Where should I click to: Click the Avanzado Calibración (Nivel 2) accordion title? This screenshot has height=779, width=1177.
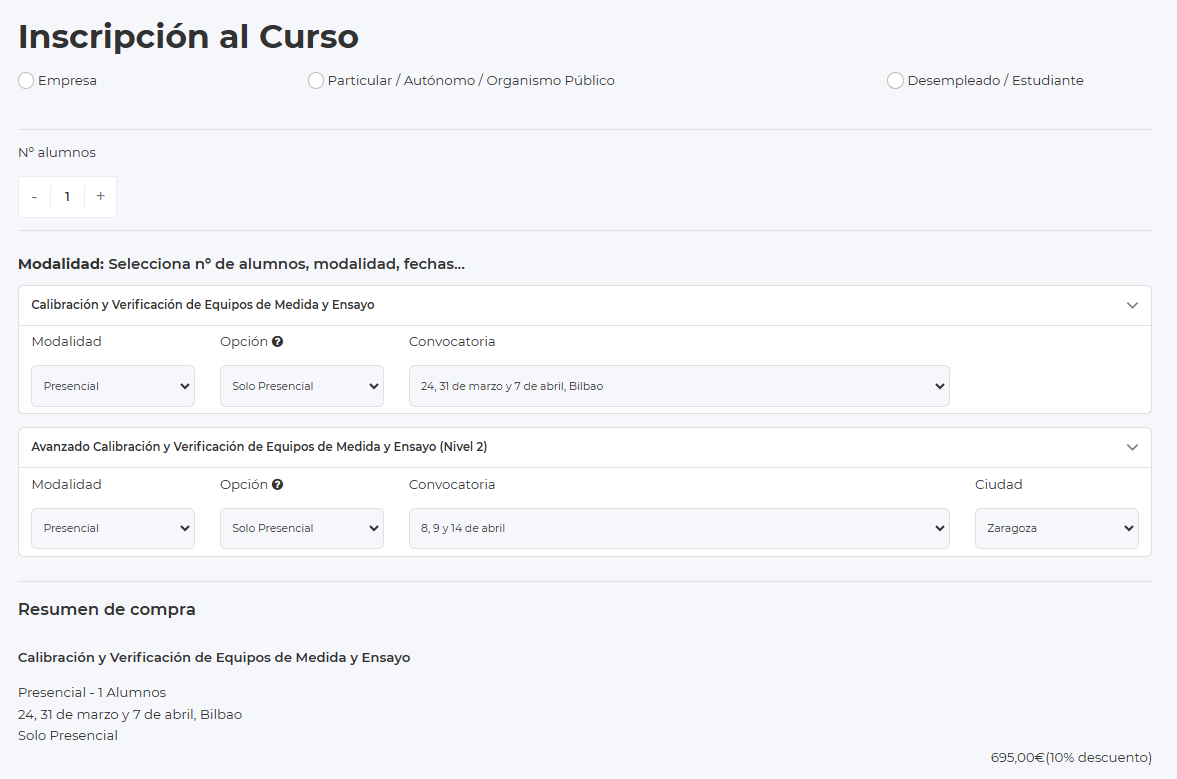pos(259,447)
